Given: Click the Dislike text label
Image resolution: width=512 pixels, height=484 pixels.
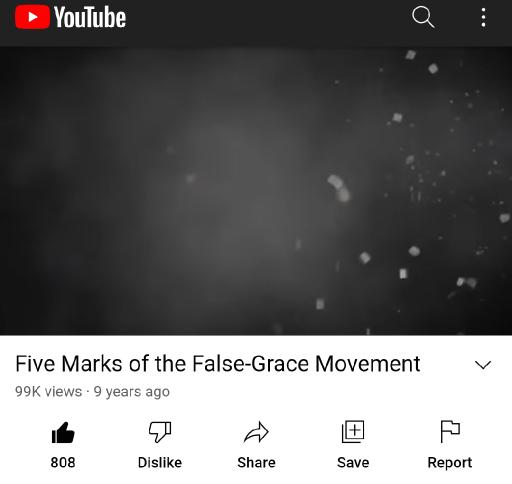Looking at the screenshot, I should [160, 462].
